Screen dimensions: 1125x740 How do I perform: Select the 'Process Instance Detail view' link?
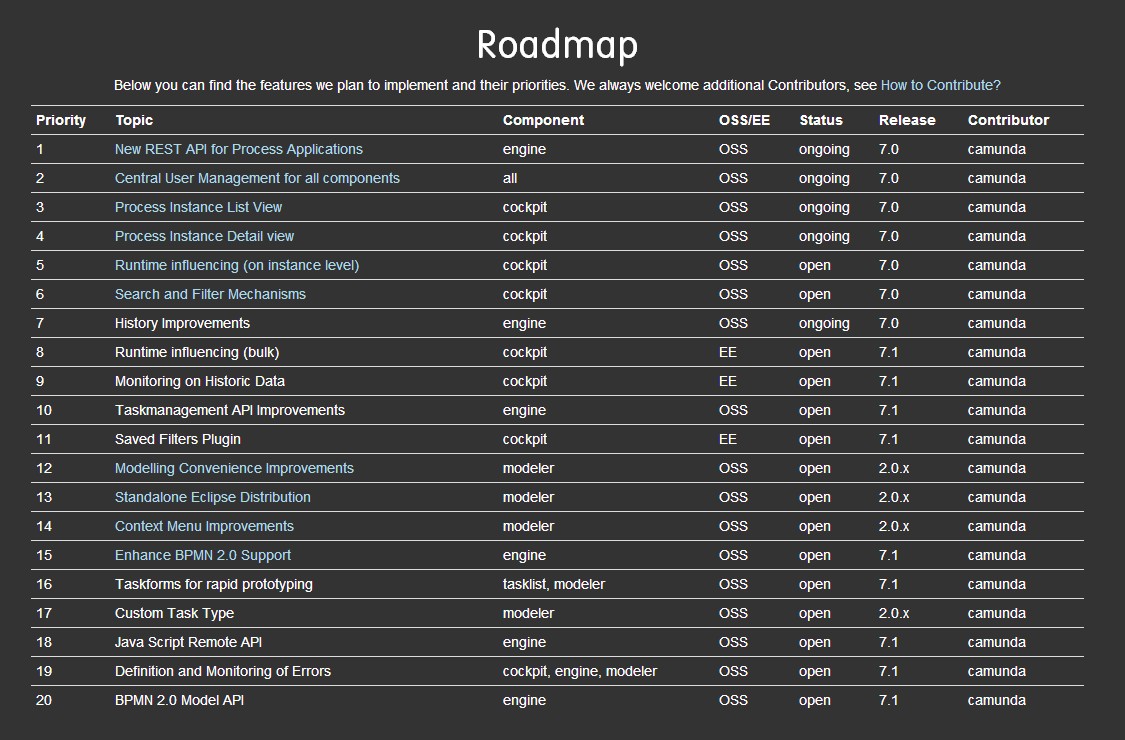[x=204, y=236]
